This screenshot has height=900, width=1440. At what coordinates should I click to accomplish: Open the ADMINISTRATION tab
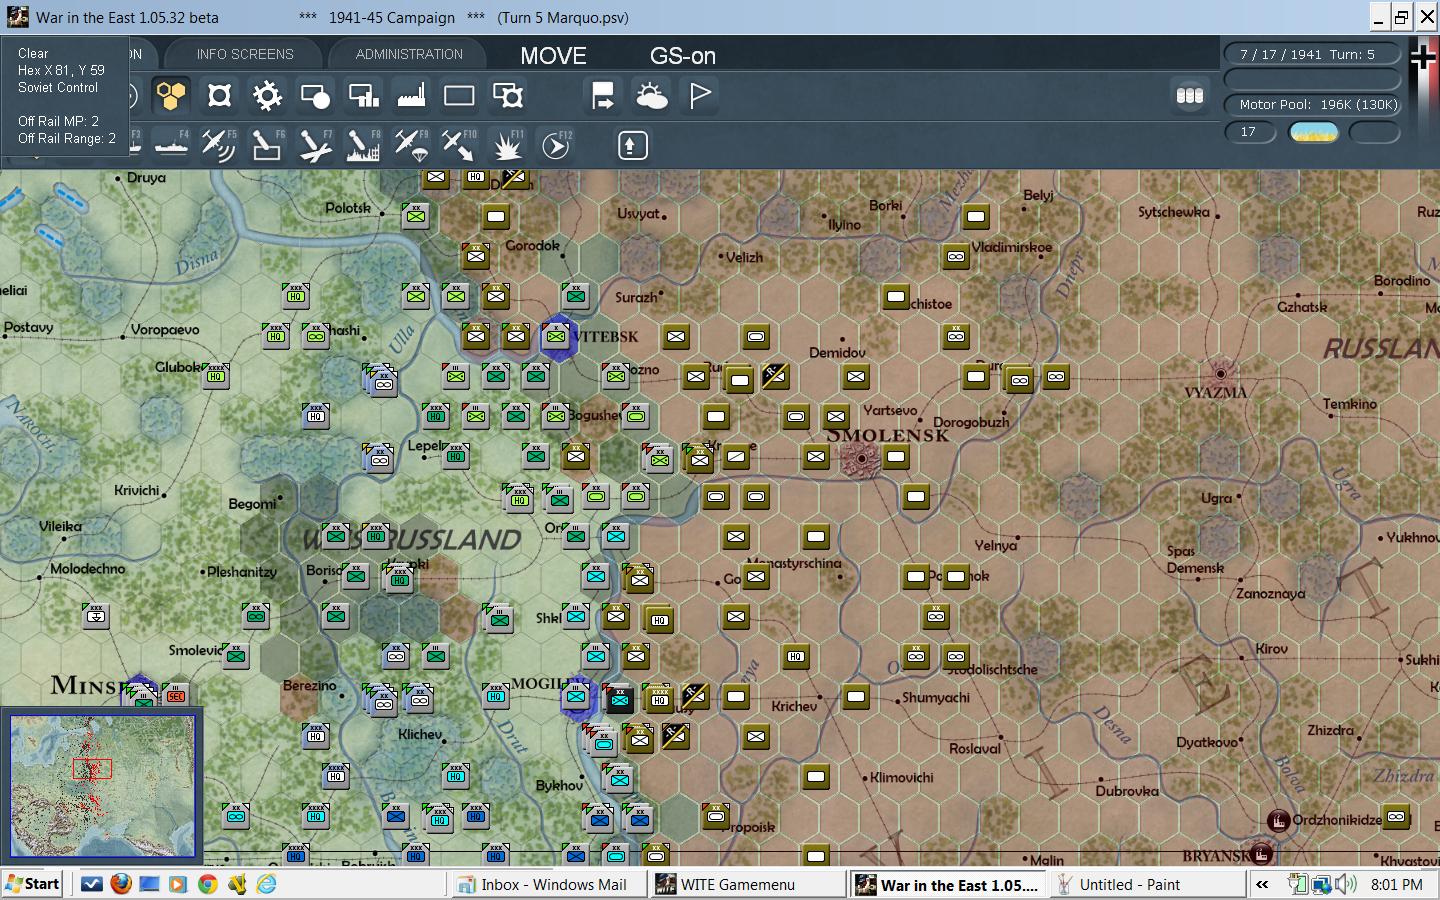click(409, 54)
